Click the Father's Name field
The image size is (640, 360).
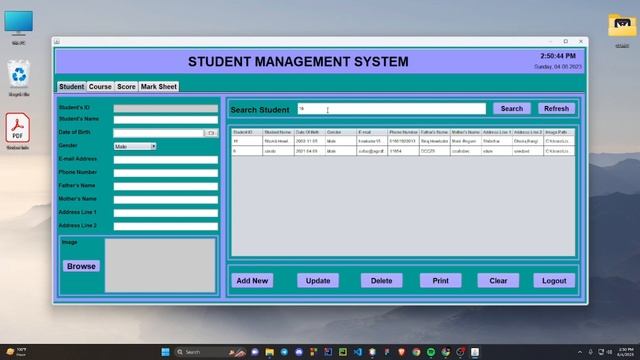(x=166, y=187)
